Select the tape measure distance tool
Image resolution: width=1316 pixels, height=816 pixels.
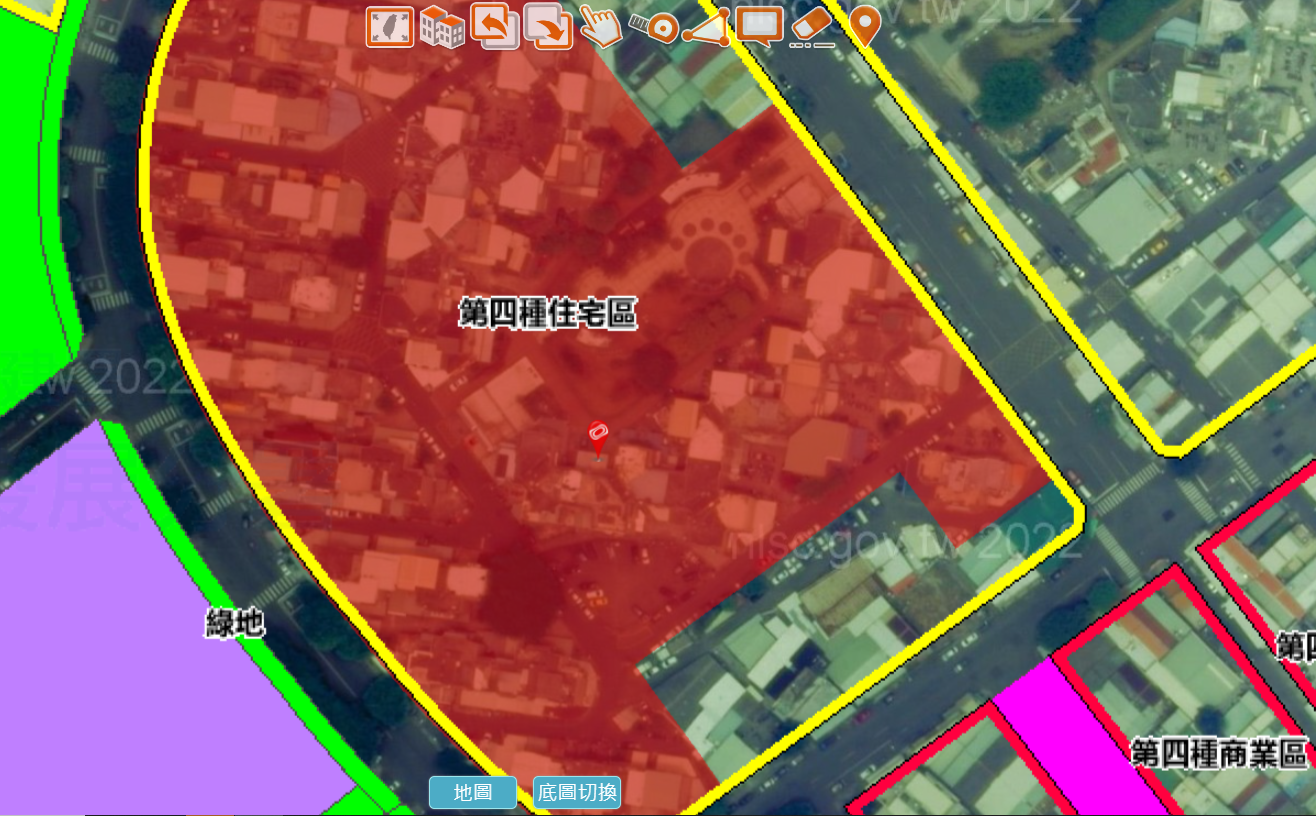(655, 27)
